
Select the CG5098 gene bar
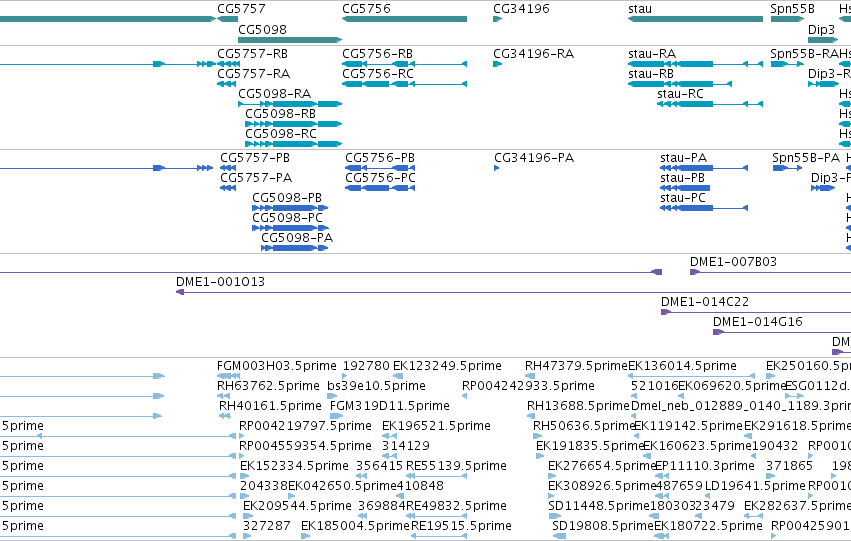pos(290,40)
